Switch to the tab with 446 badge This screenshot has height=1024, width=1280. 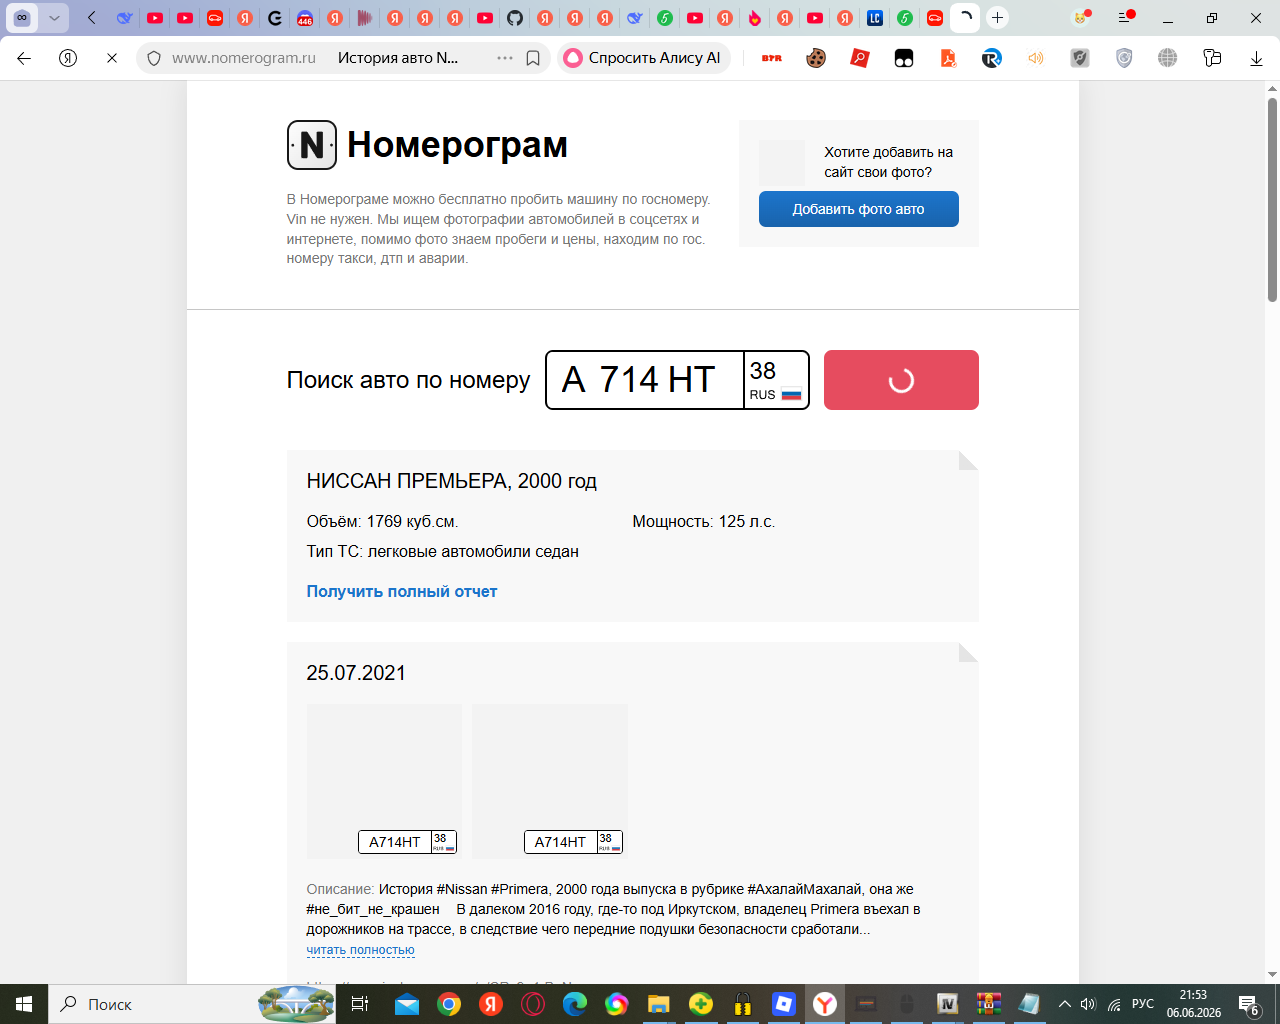pos(305,17)
